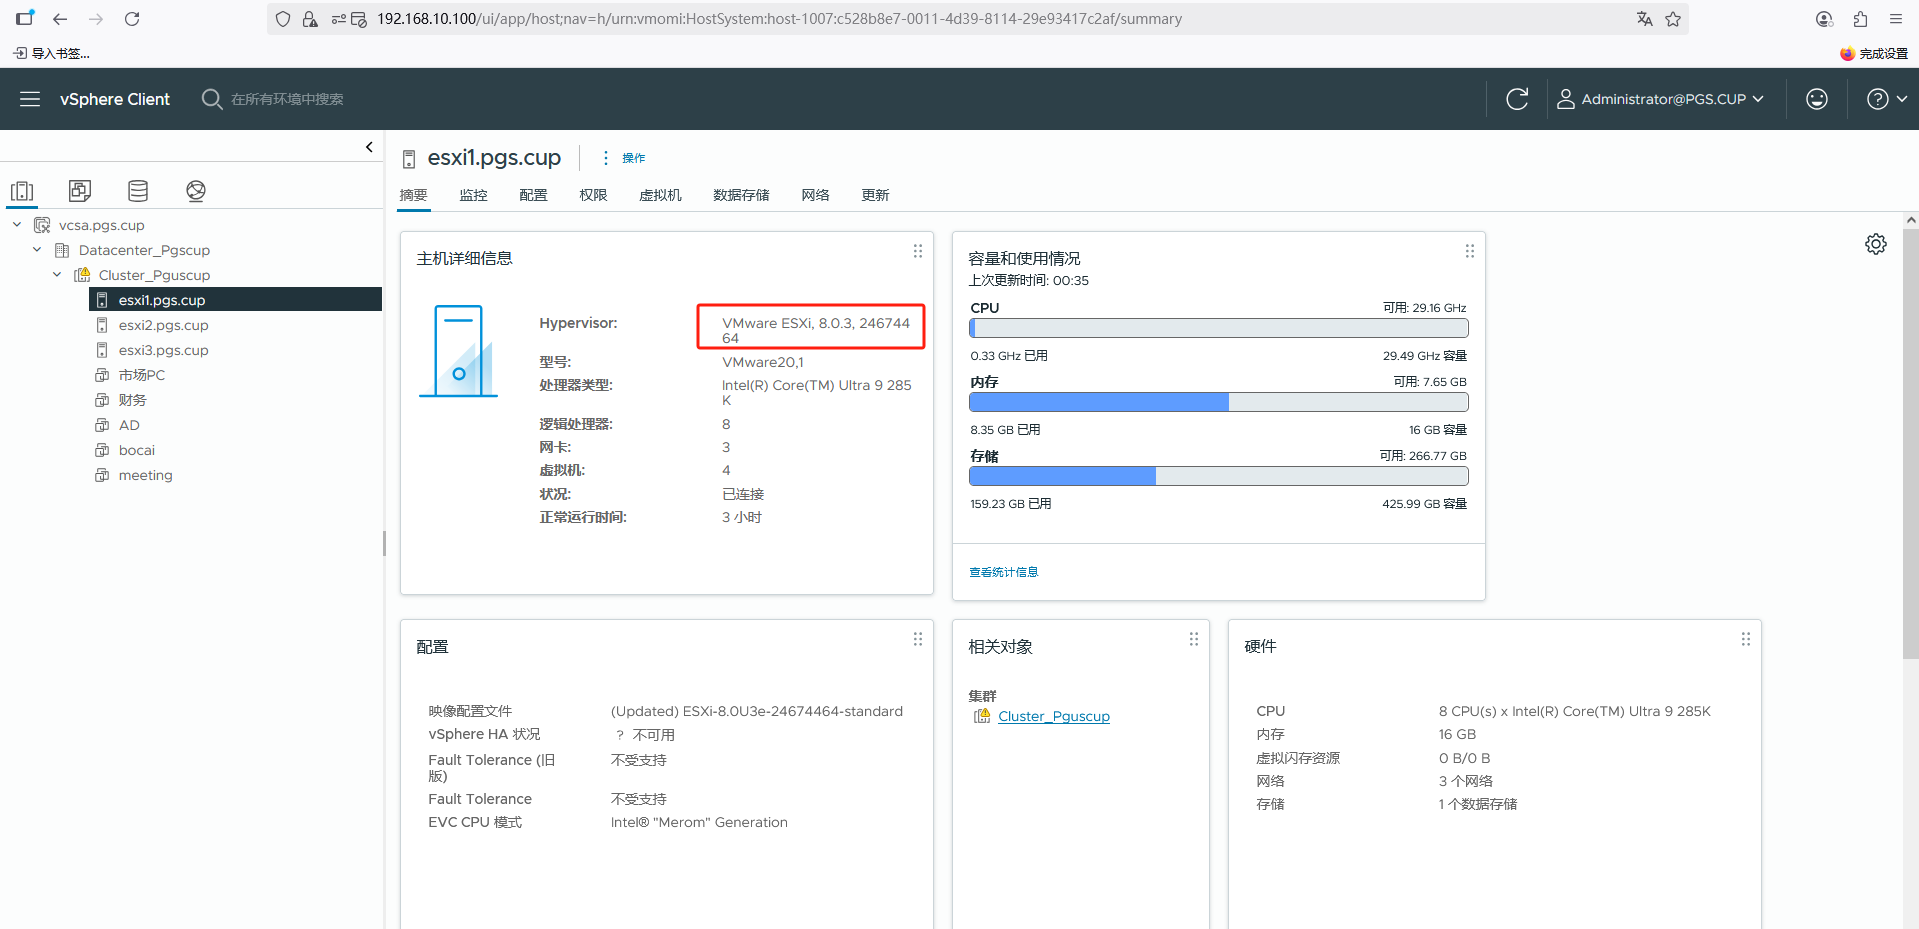Image resolution: width=1919 pixels, height=929 pixels.
Task: Go back in the browser
Action: pos(60,19)
